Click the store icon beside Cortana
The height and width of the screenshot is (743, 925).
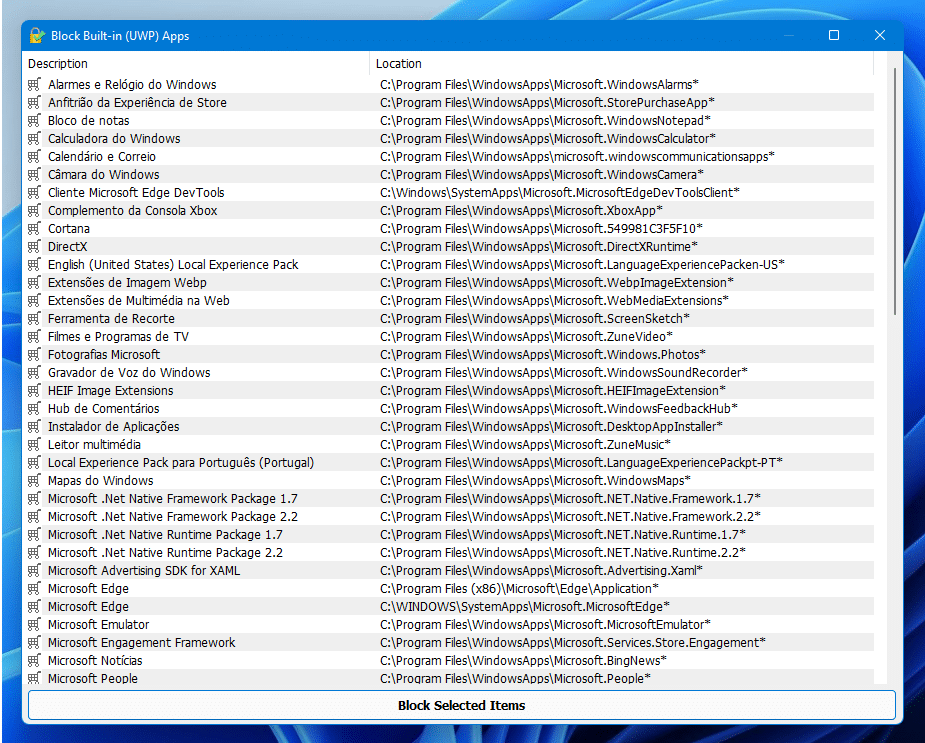[34, 228]
